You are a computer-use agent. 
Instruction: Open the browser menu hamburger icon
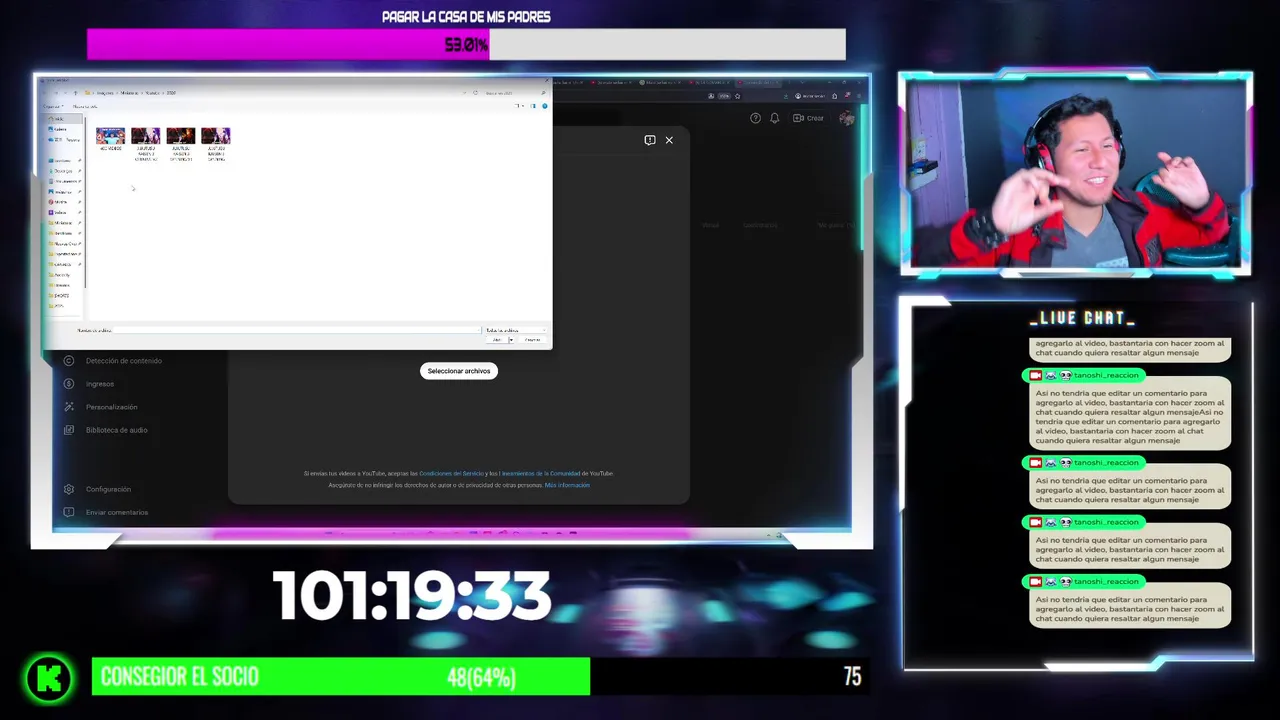[x=859, y=96]
